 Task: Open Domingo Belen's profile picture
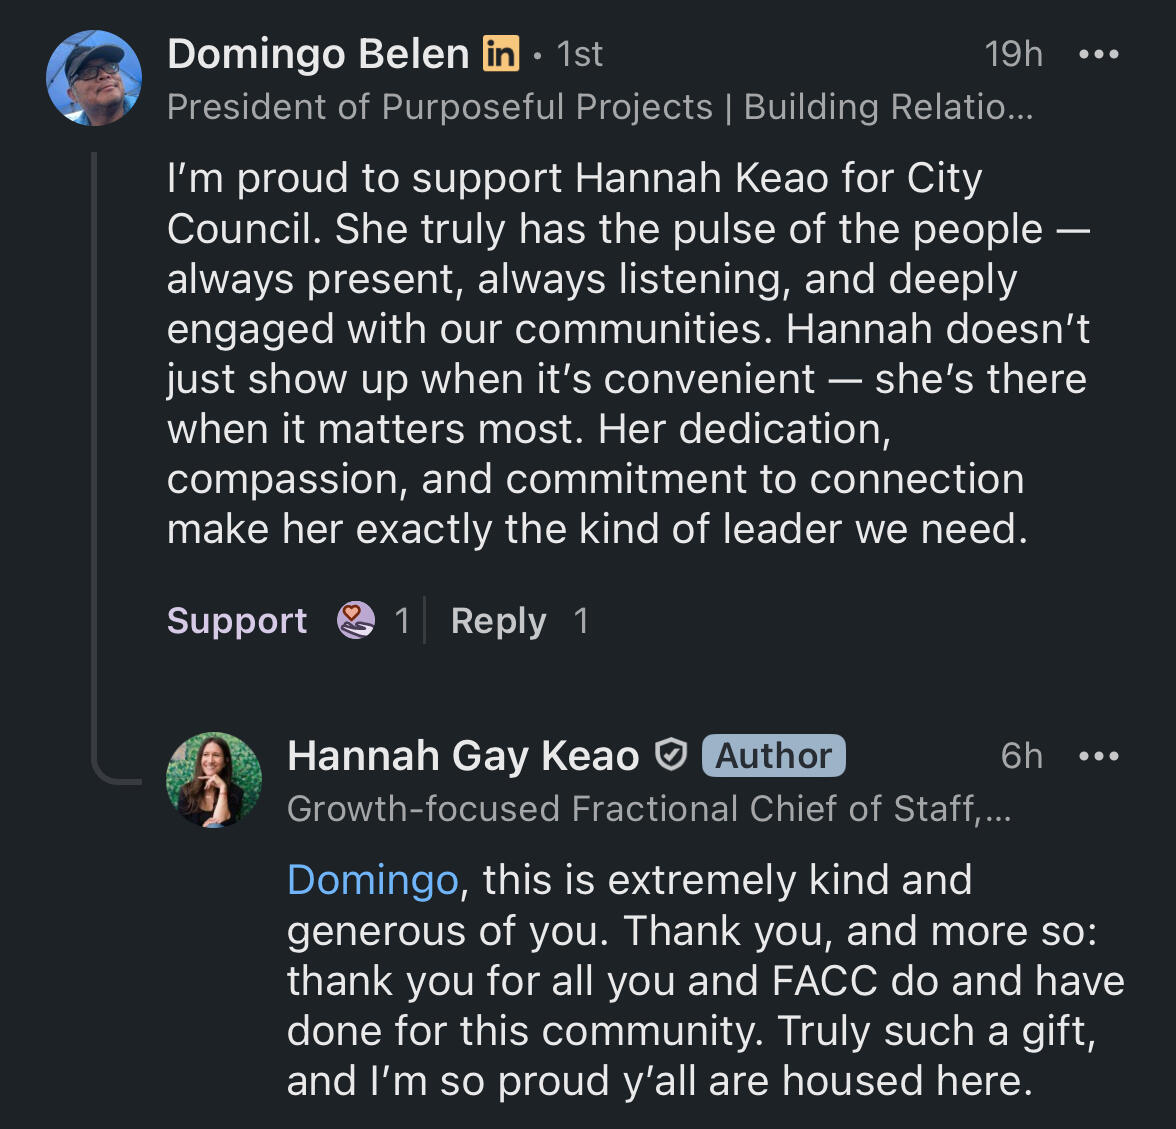point(94,78)
